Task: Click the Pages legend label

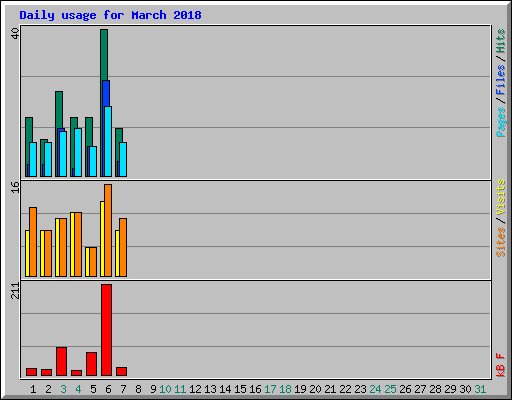Action: [501, 122]
